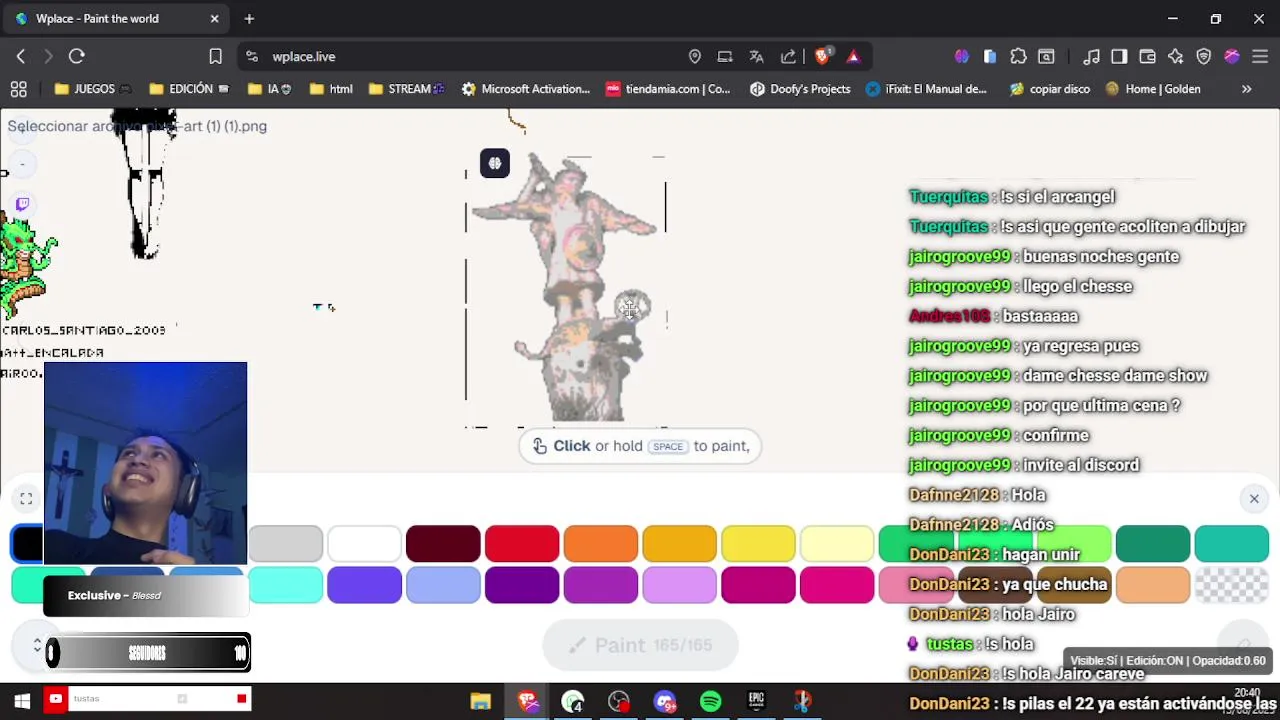Open the browser hamburger menu
This screenshot has width=1280, height=720.
point(1260,57)
